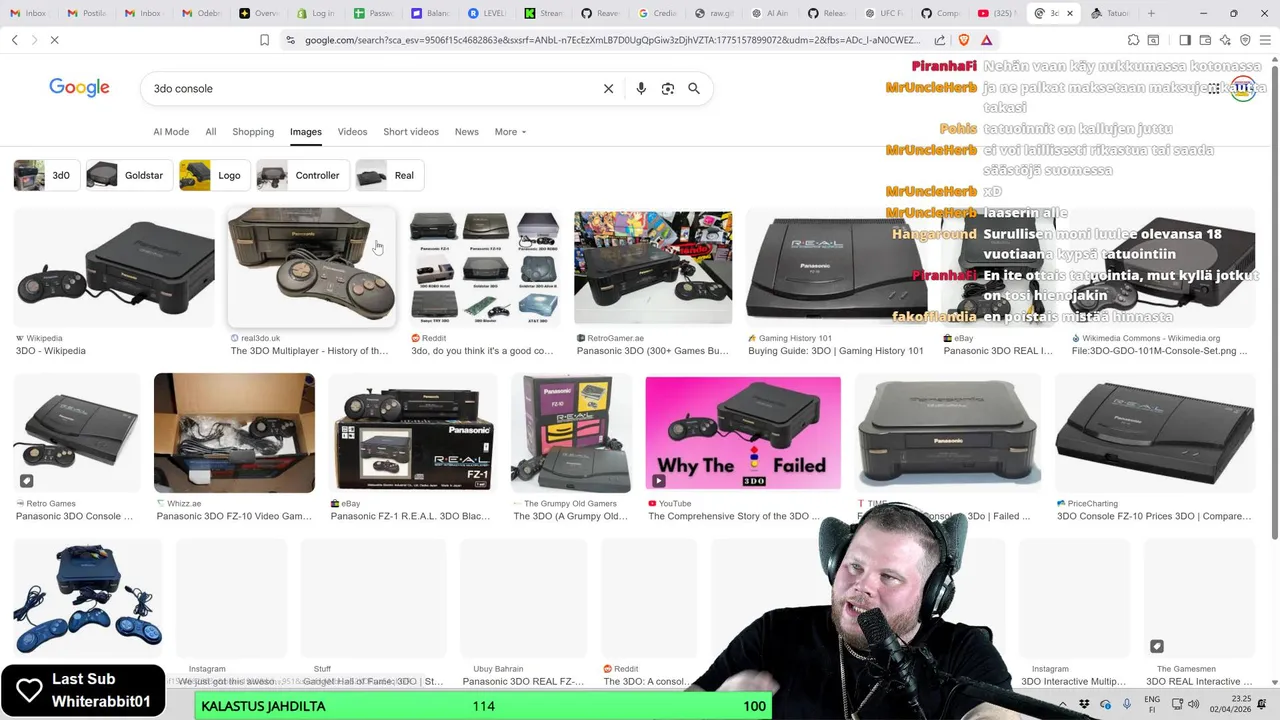Open Dropbox from the system tray
The width and height of the screenshot is (1280, 720).
1085,705
